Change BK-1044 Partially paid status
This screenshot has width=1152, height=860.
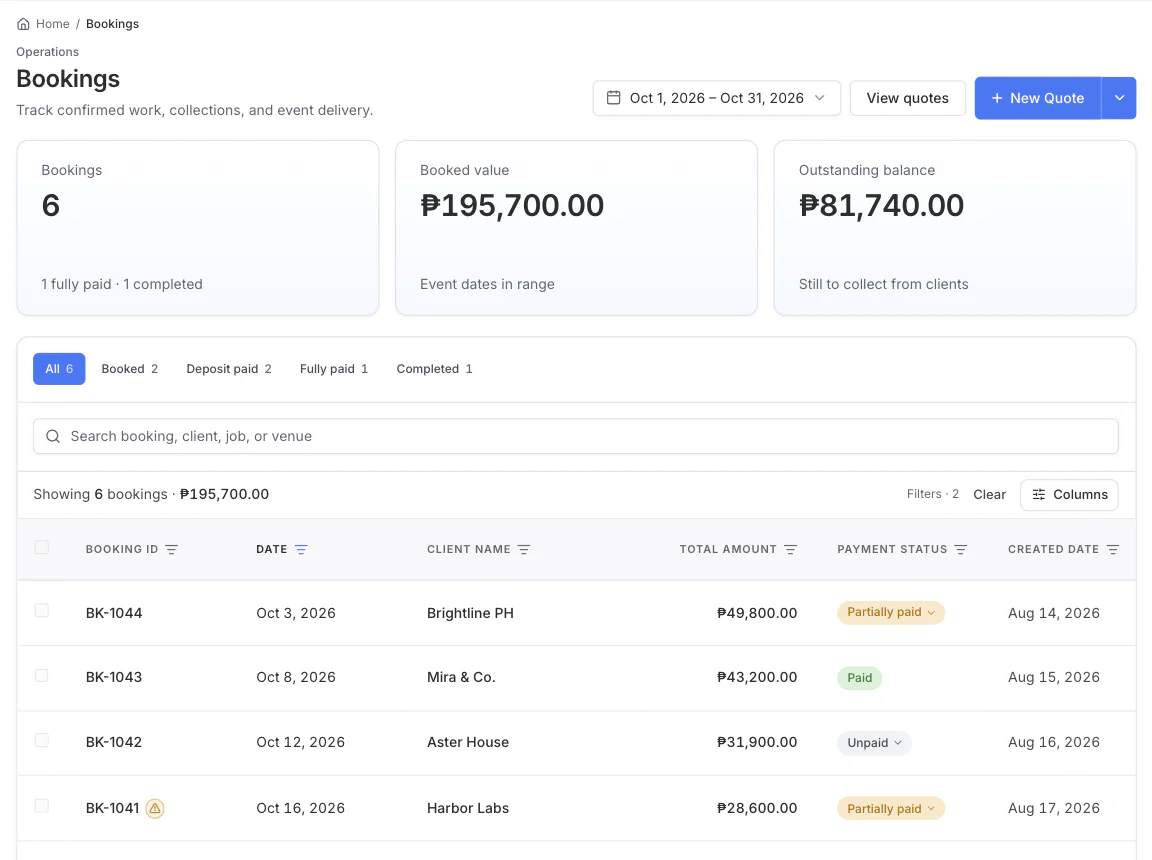(890, 613)
